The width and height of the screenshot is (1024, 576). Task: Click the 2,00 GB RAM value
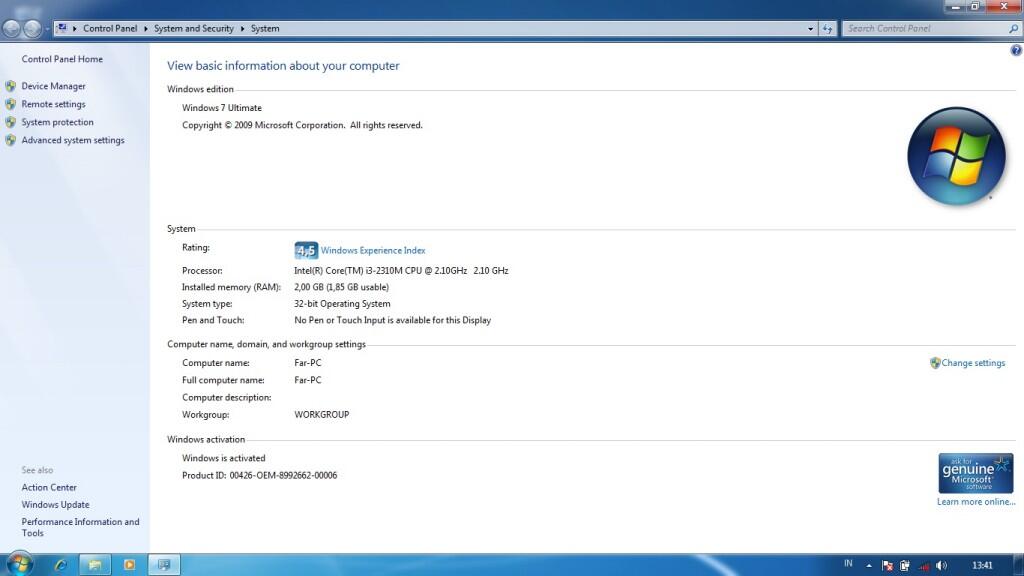[x=341, y=287]
